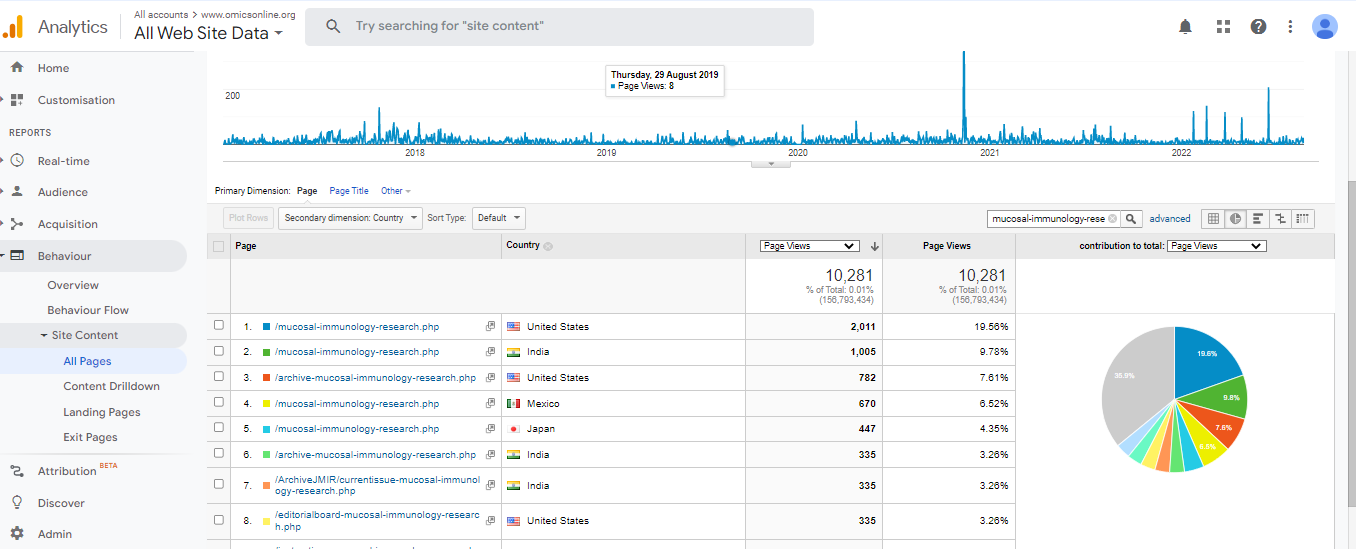
Task: Click the green legend swatch in row 2
Action: tap(266, 352)
